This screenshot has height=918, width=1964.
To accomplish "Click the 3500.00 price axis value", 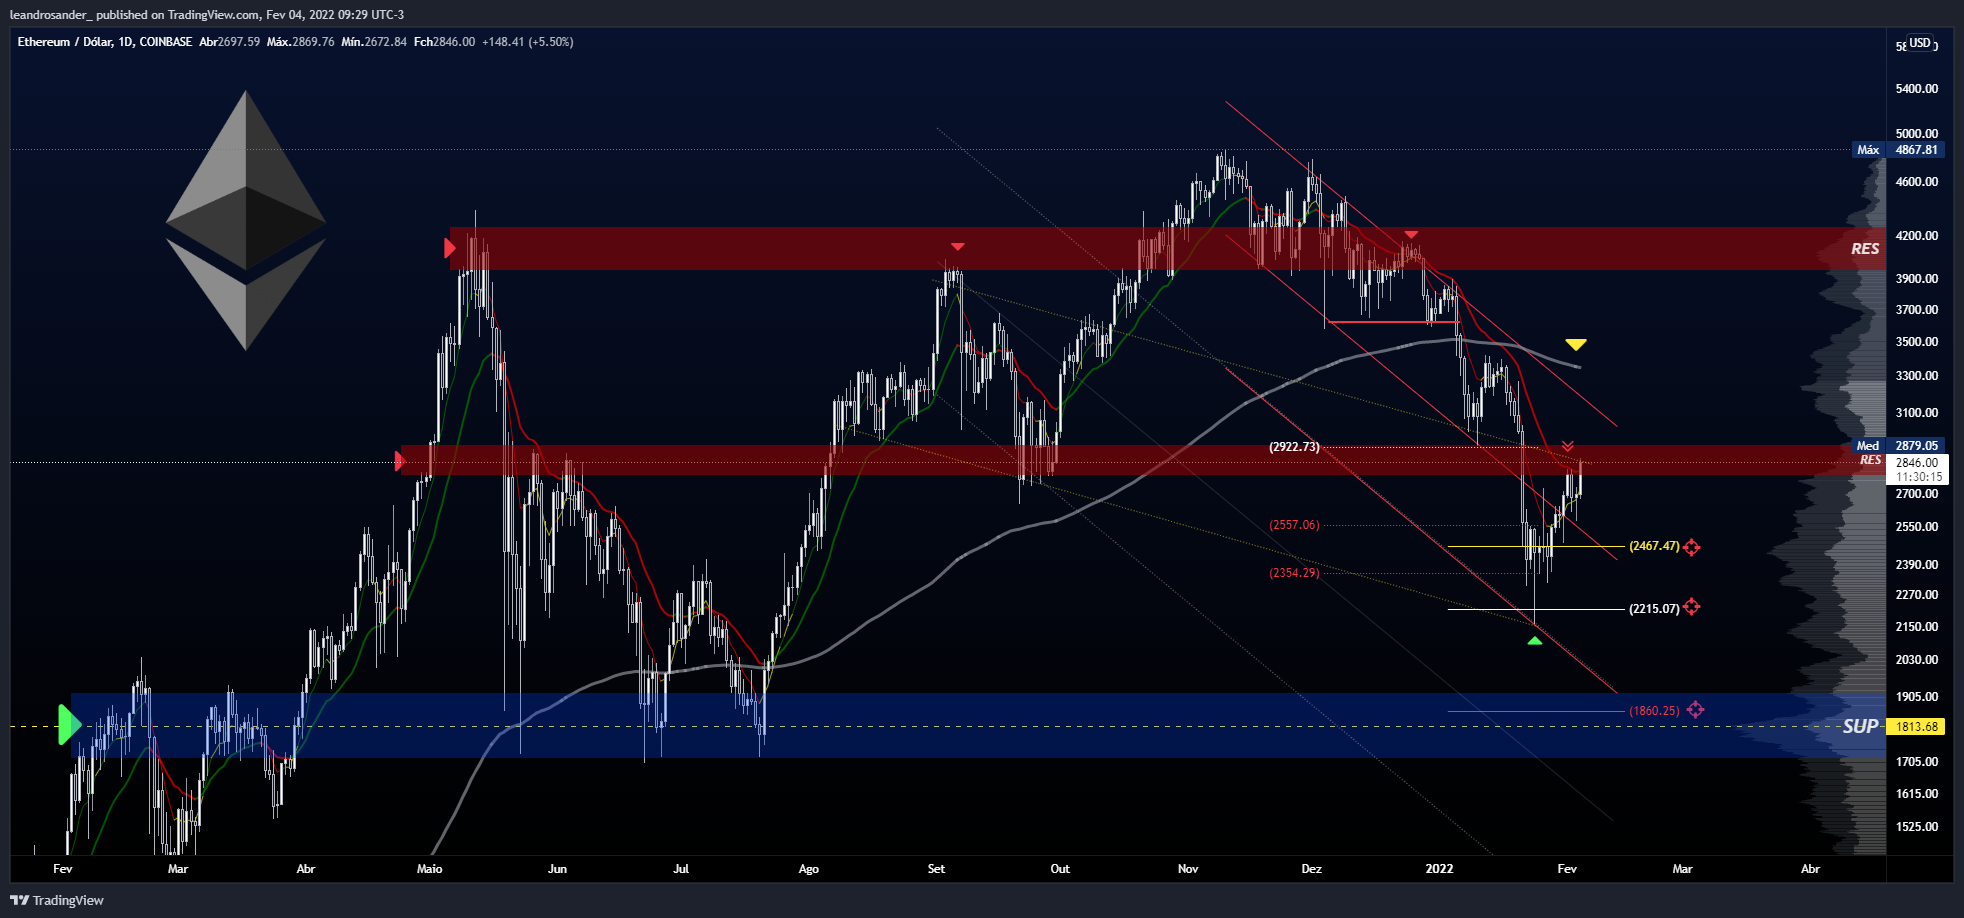I will (1917, 342).
